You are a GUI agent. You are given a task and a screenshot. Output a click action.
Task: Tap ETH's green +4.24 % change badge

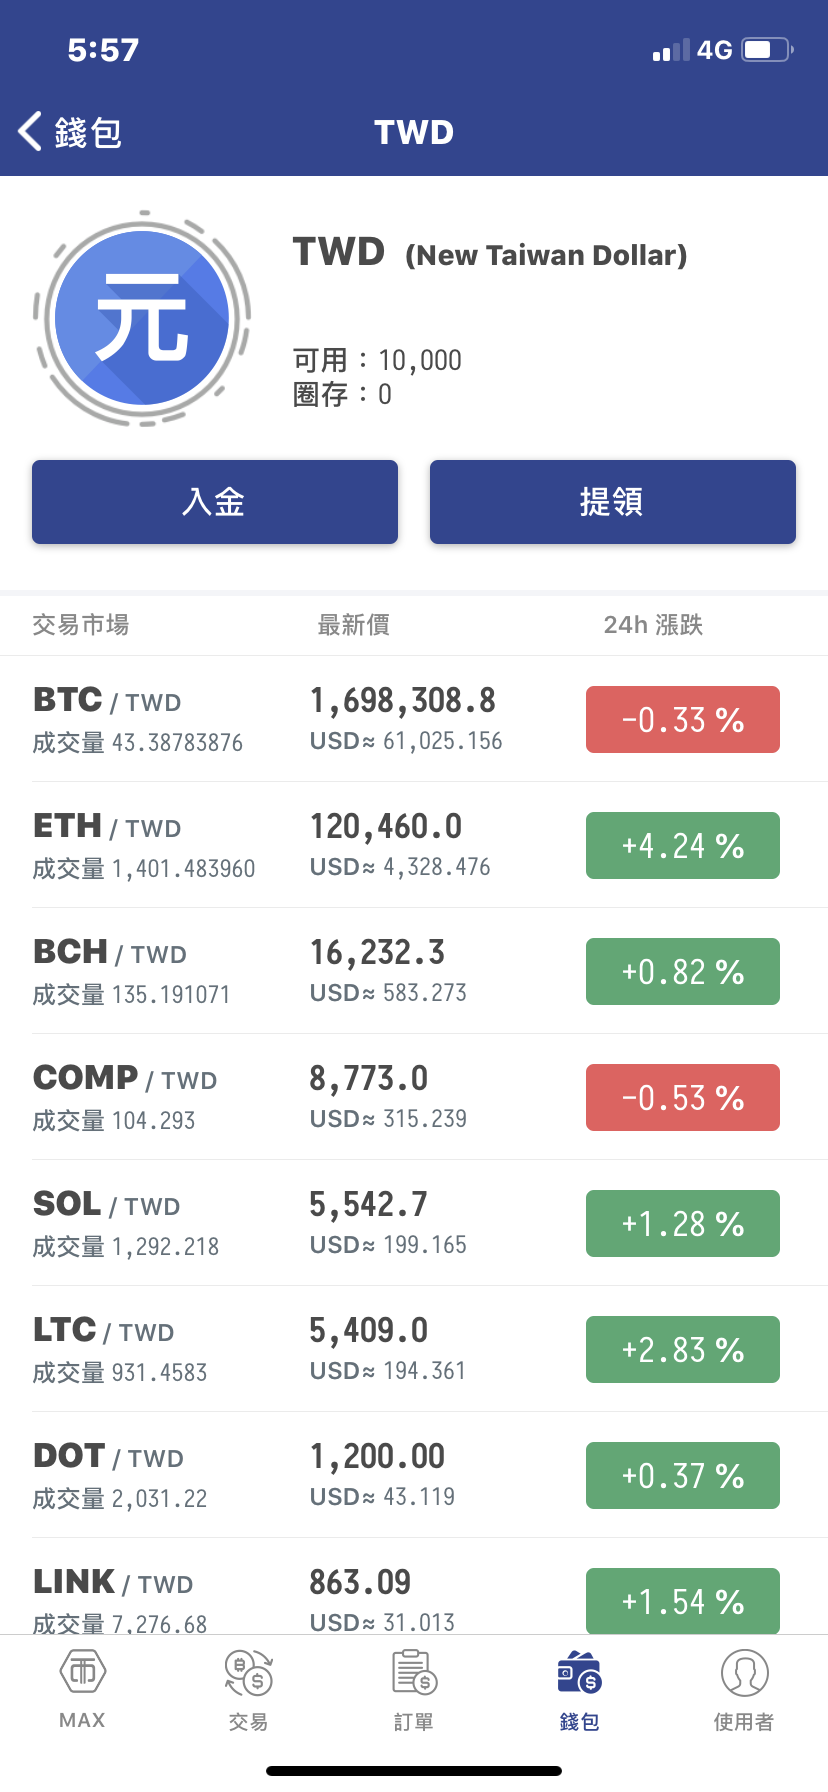[682, 845]
